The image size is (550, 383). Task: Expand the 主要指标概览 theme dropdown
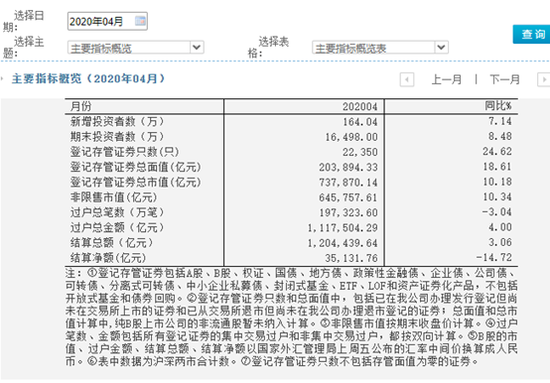click(x=196, y=47)
